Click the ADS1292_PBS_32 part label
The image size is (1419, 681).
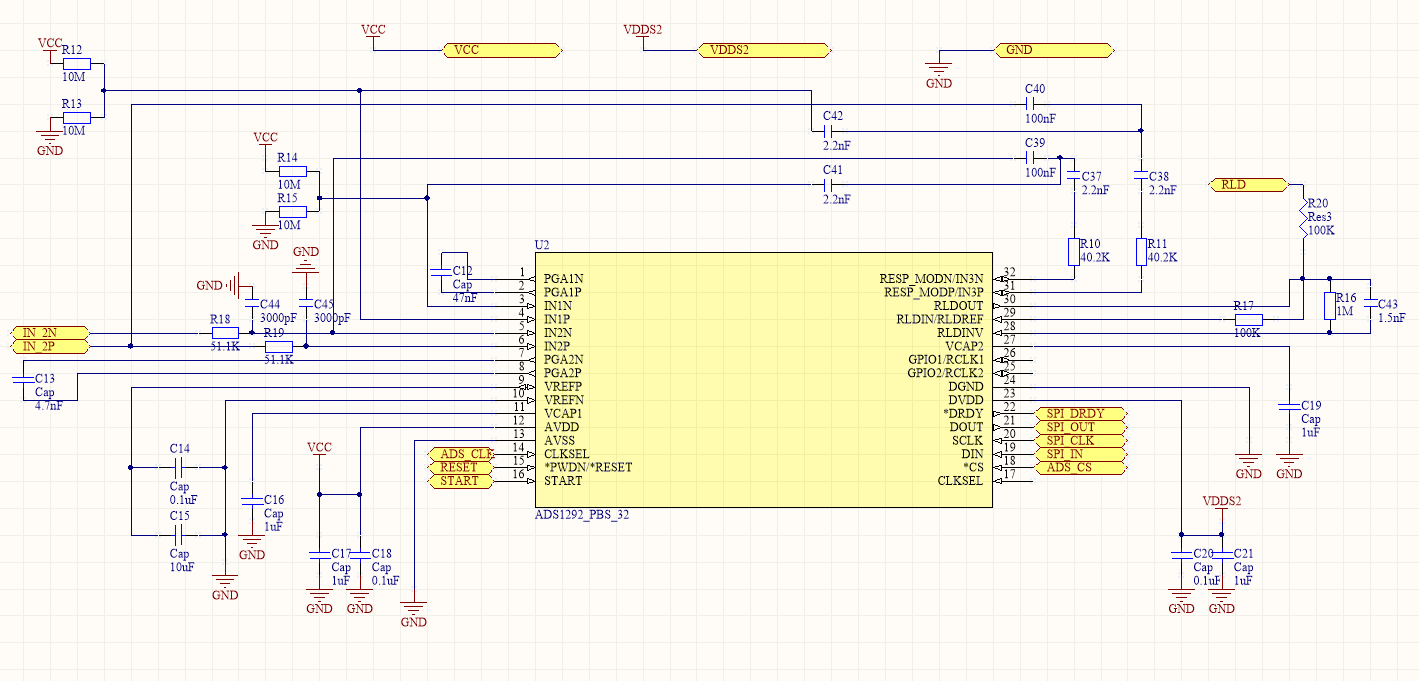582,515
